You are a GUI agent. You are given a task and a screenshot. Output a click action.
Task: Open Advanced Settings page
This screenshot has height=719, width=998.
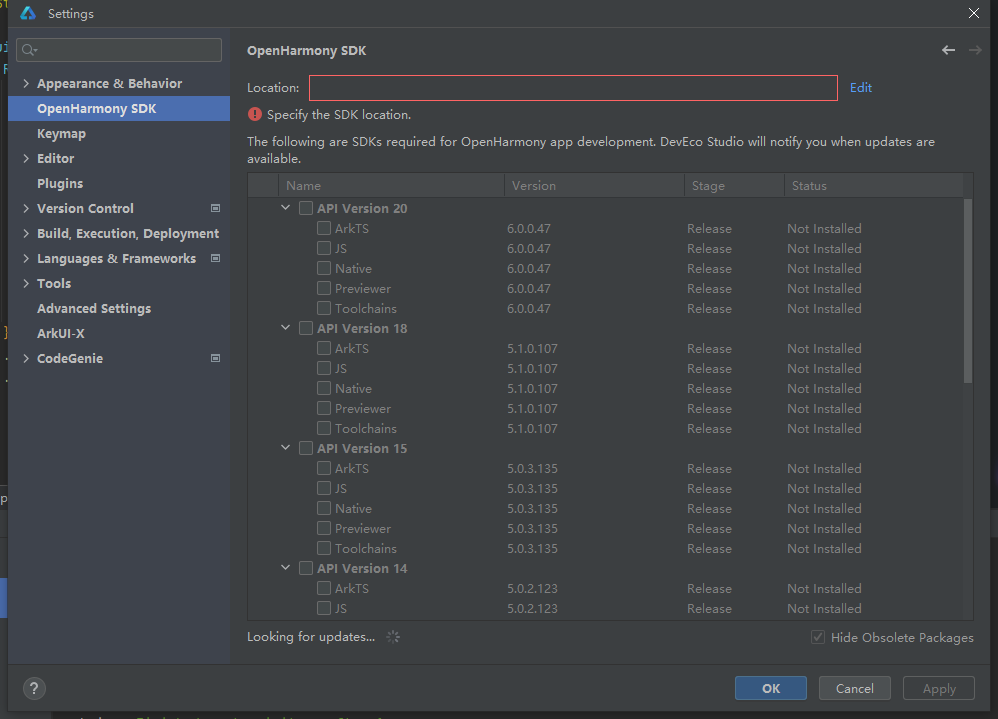[94, 309]
